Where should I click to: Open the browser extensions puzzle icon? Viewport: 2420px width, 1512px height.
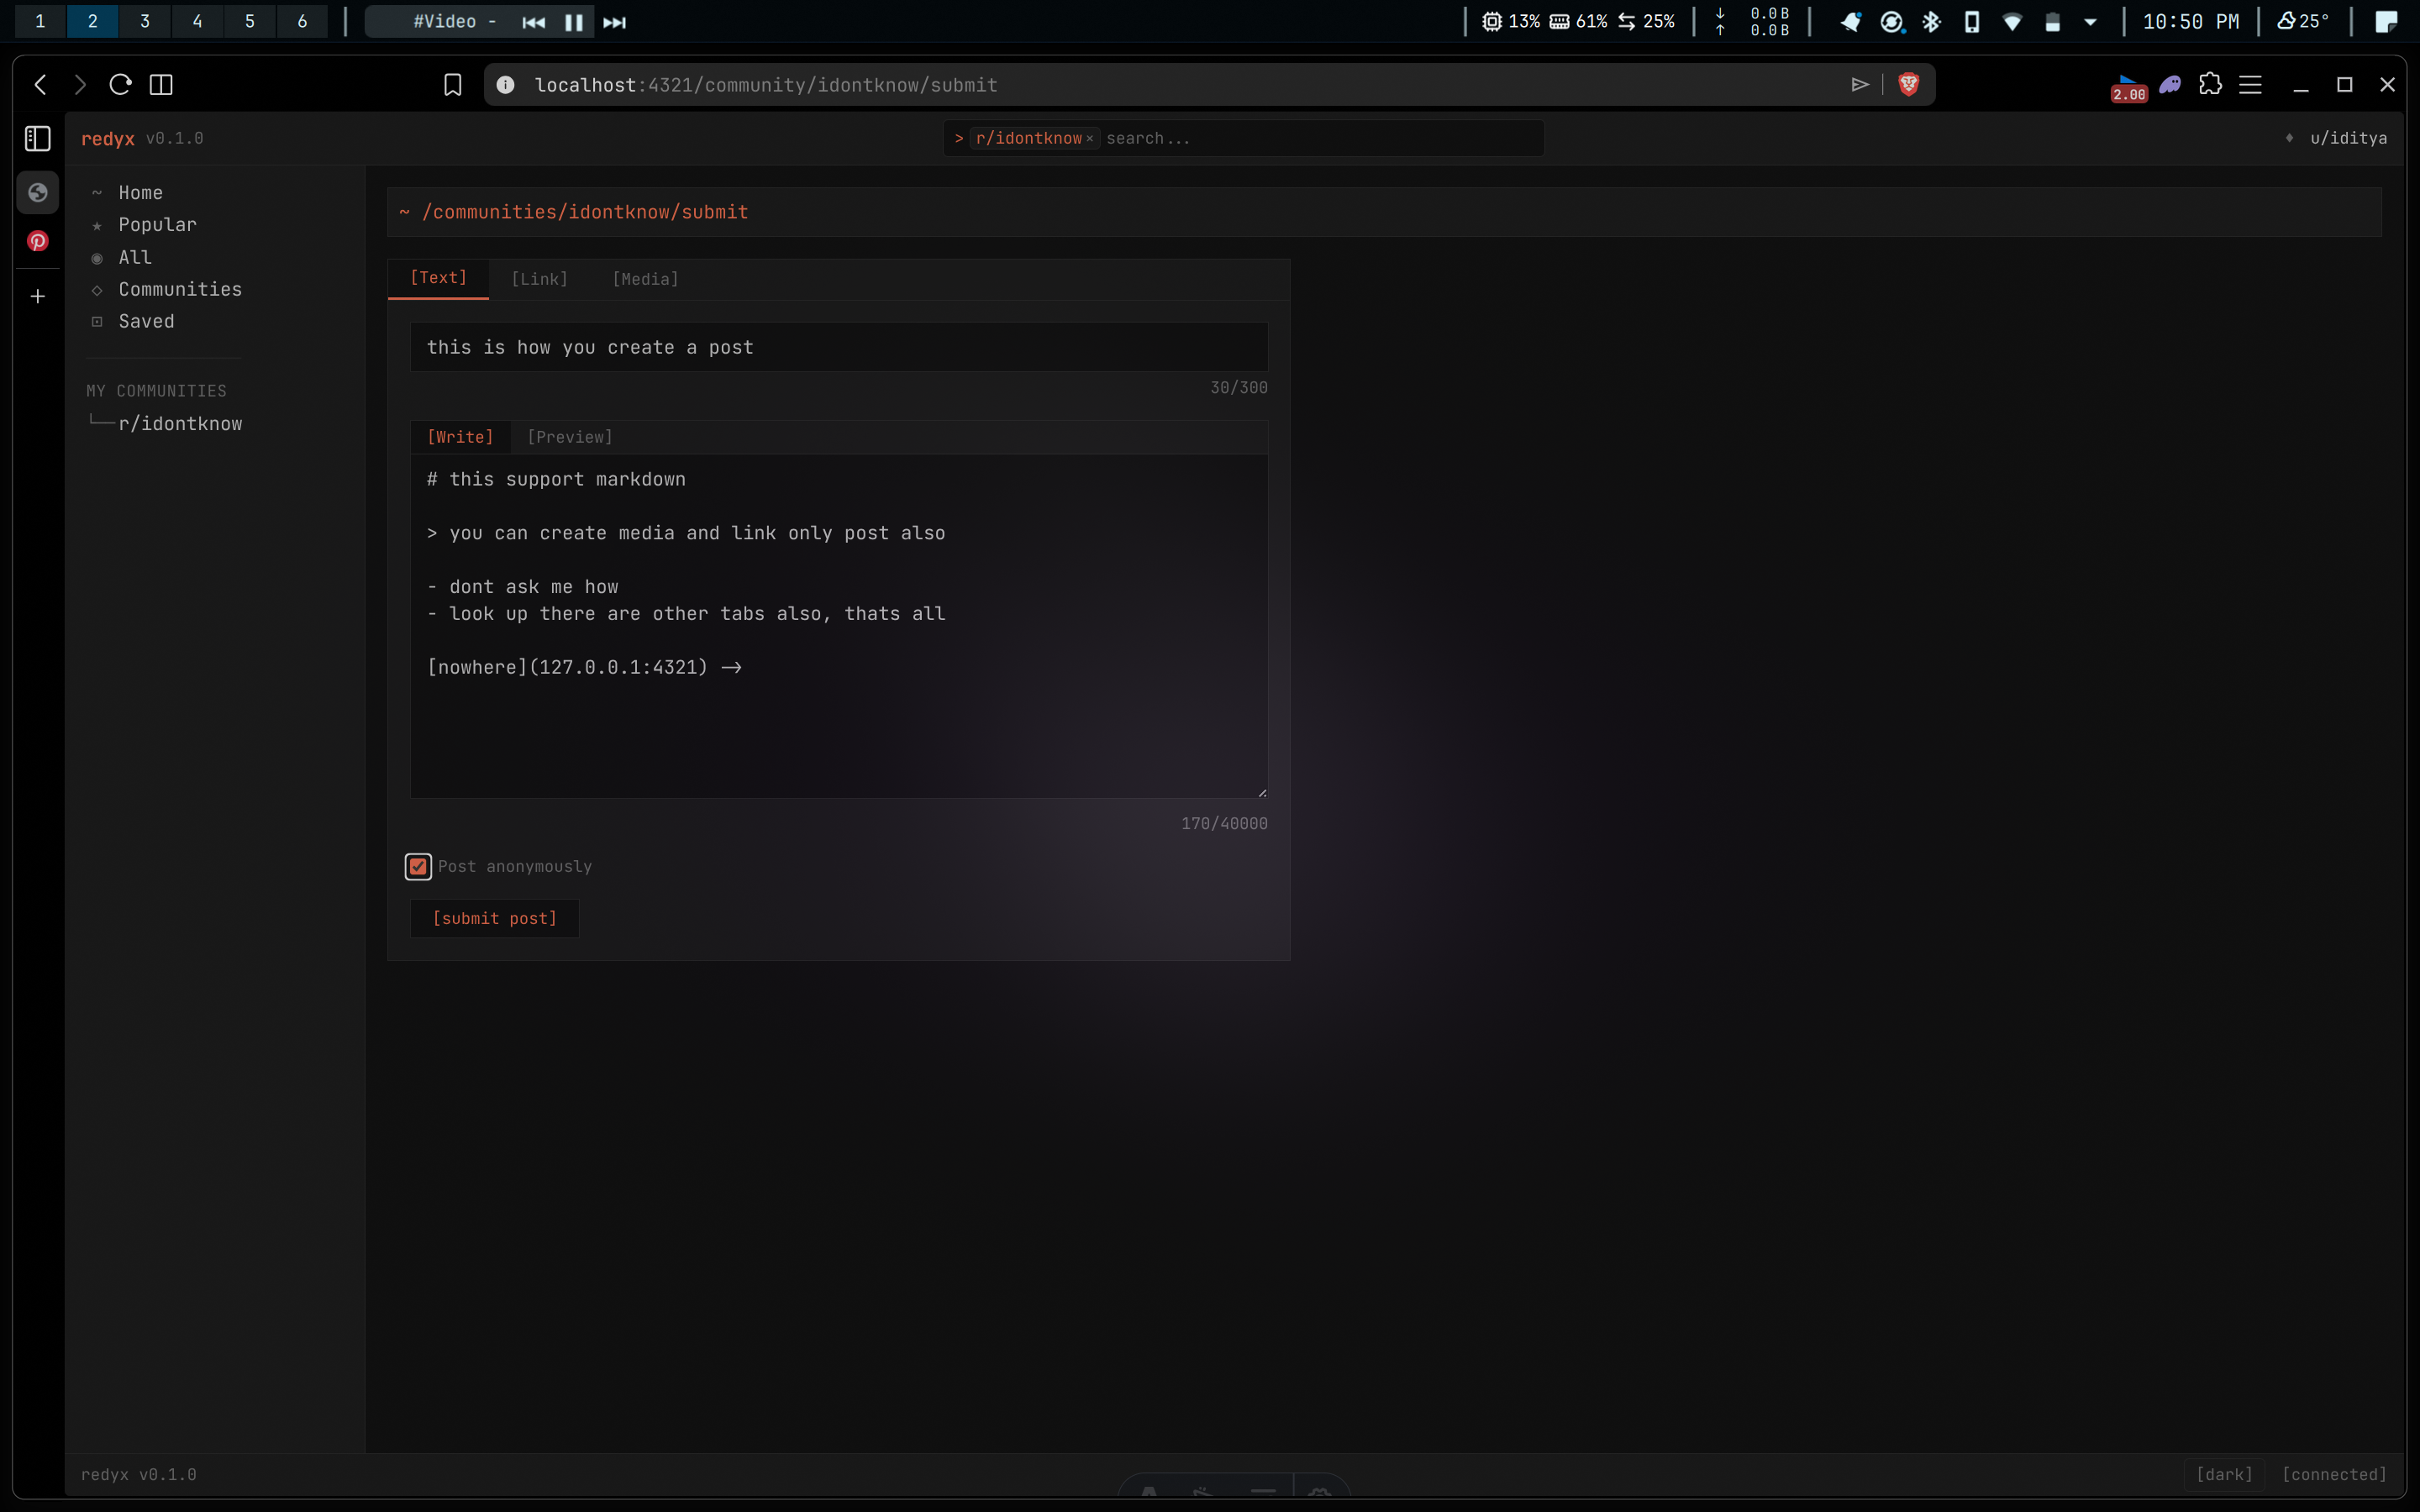[2210, 85]
